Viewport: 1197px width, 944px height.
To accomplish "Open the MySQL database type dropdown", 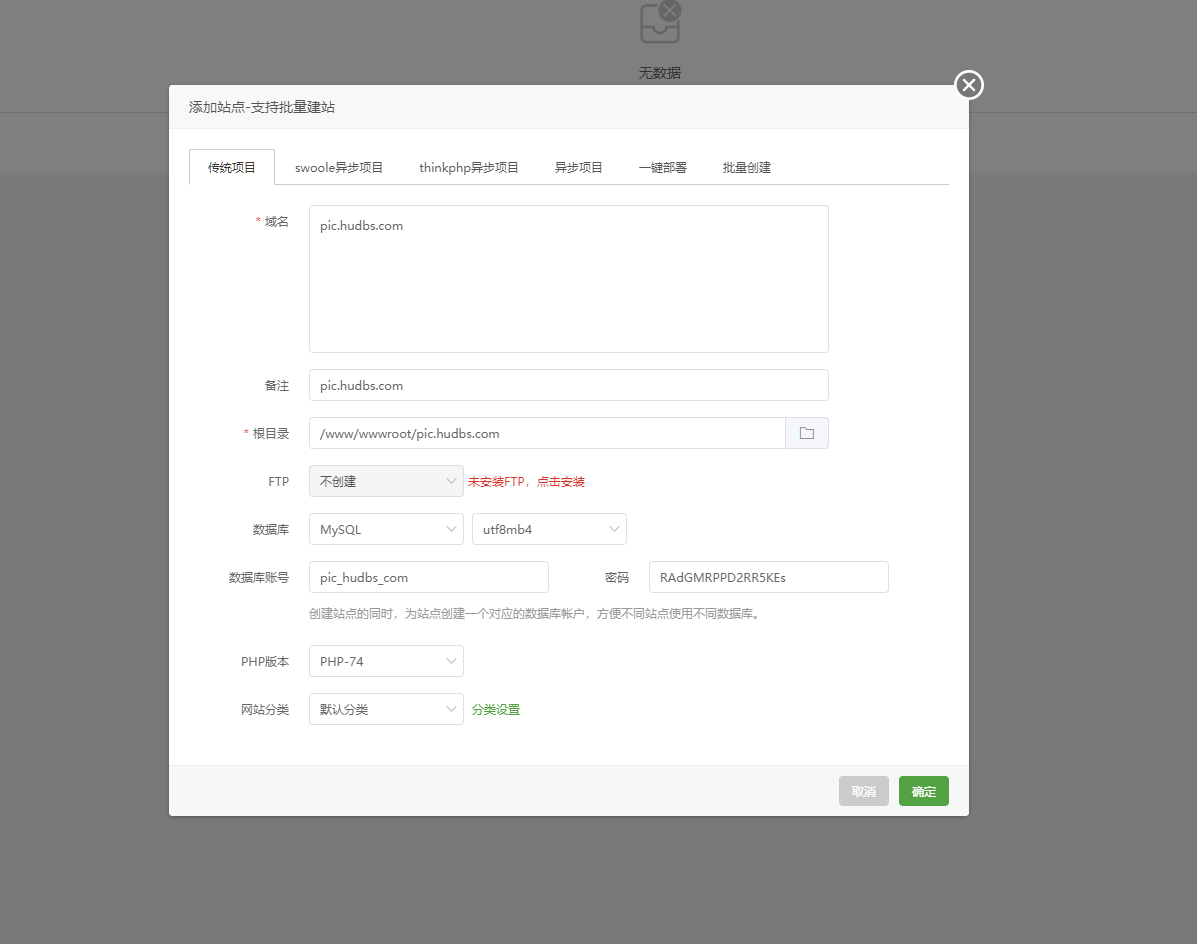I will click(385, 529).
